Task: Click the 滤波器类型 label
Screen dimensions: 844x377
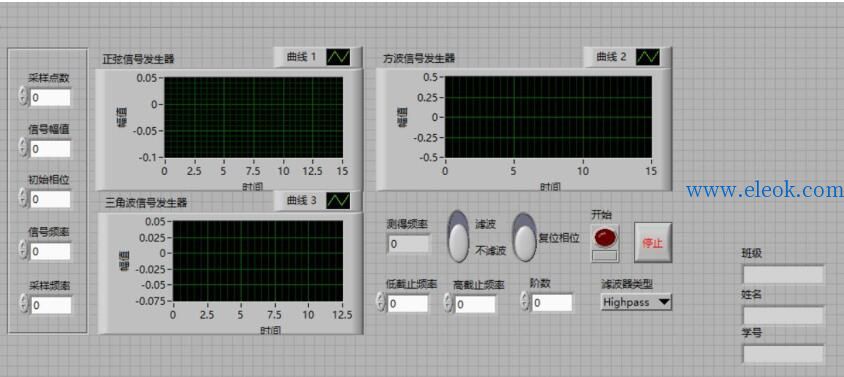Action: [627, 285]
